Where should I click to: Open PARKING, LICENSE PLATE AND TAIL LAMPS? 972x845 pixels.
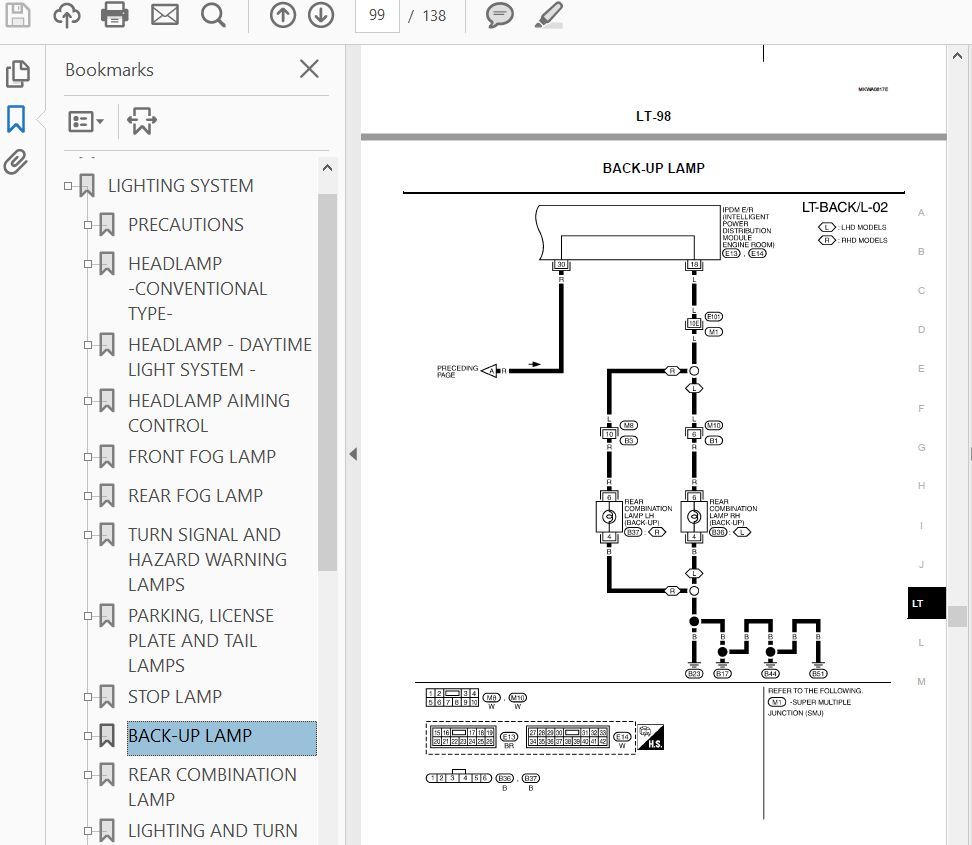point(201,640)
